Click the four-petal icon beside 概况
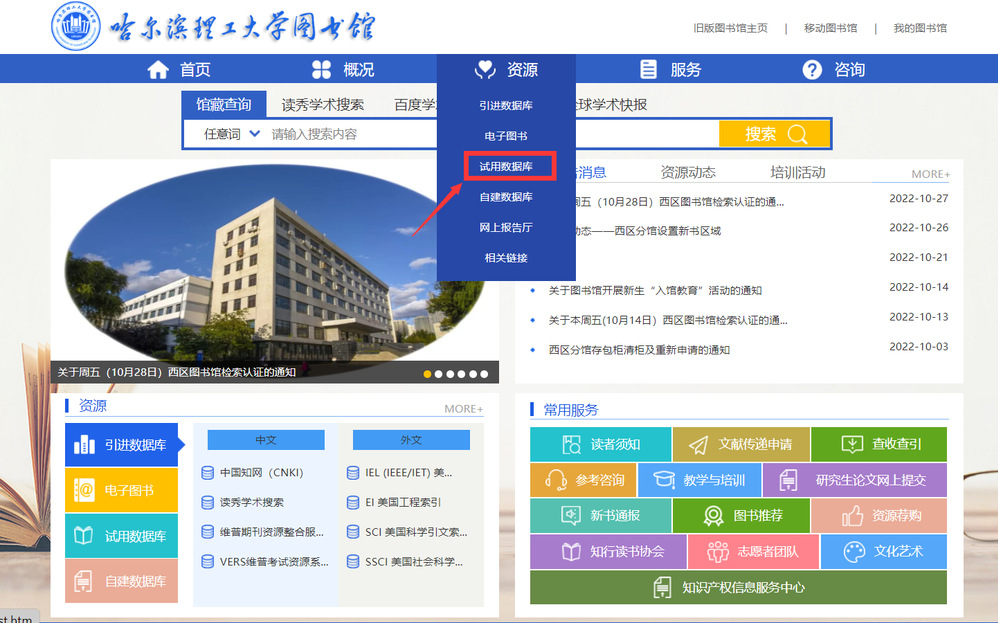The image size is (998, 623). pos(321,69)
